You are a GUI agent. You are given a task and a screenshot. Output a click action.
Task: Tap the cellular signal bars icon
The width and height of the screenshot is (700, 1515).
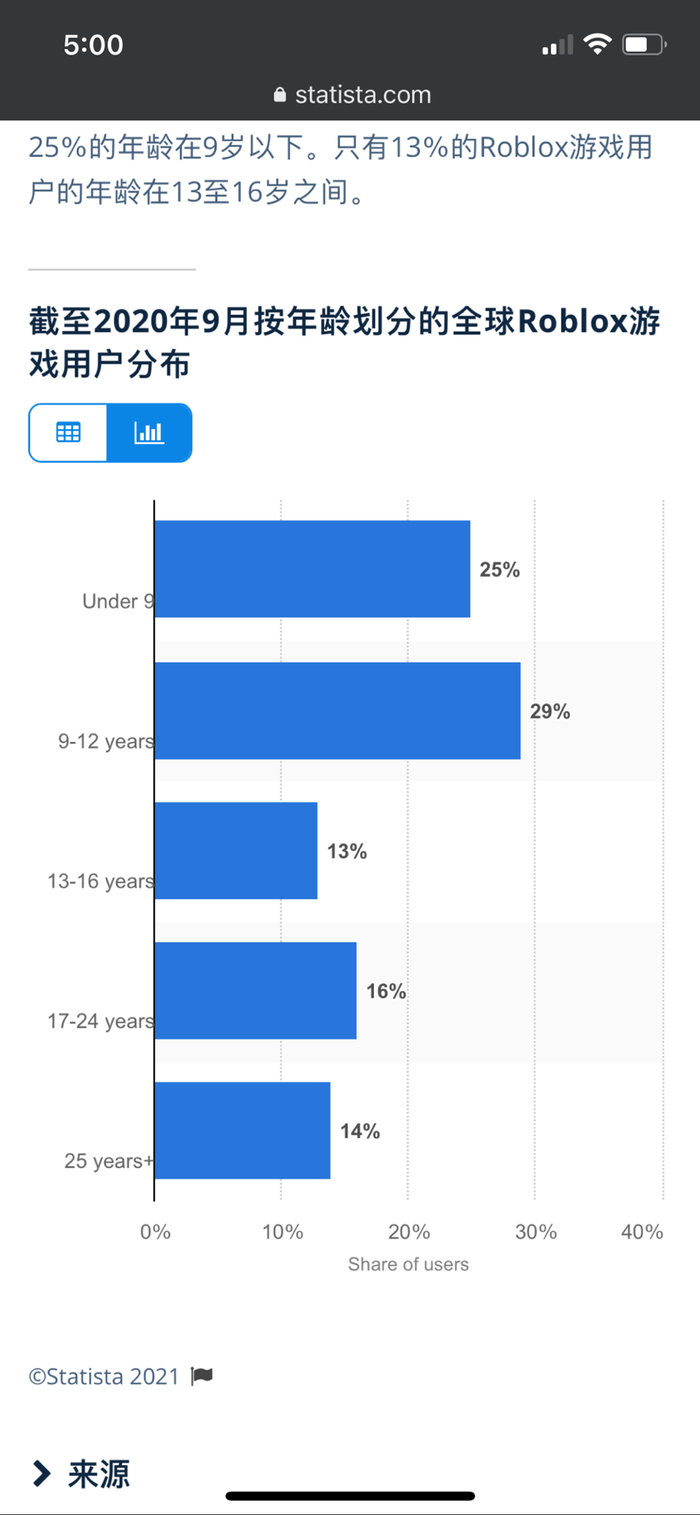click(558, 45)
